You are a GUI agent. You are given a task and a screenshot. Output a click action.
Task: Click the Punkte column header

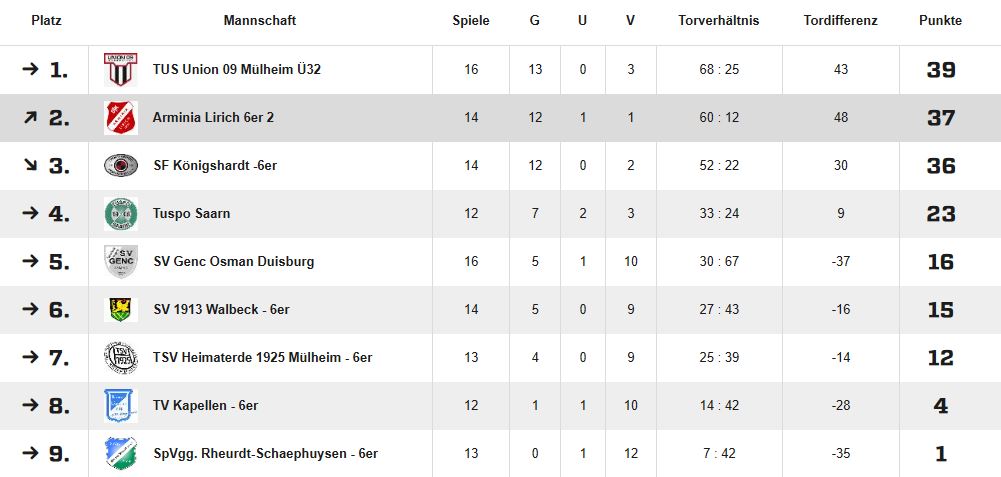coord(940,21)
